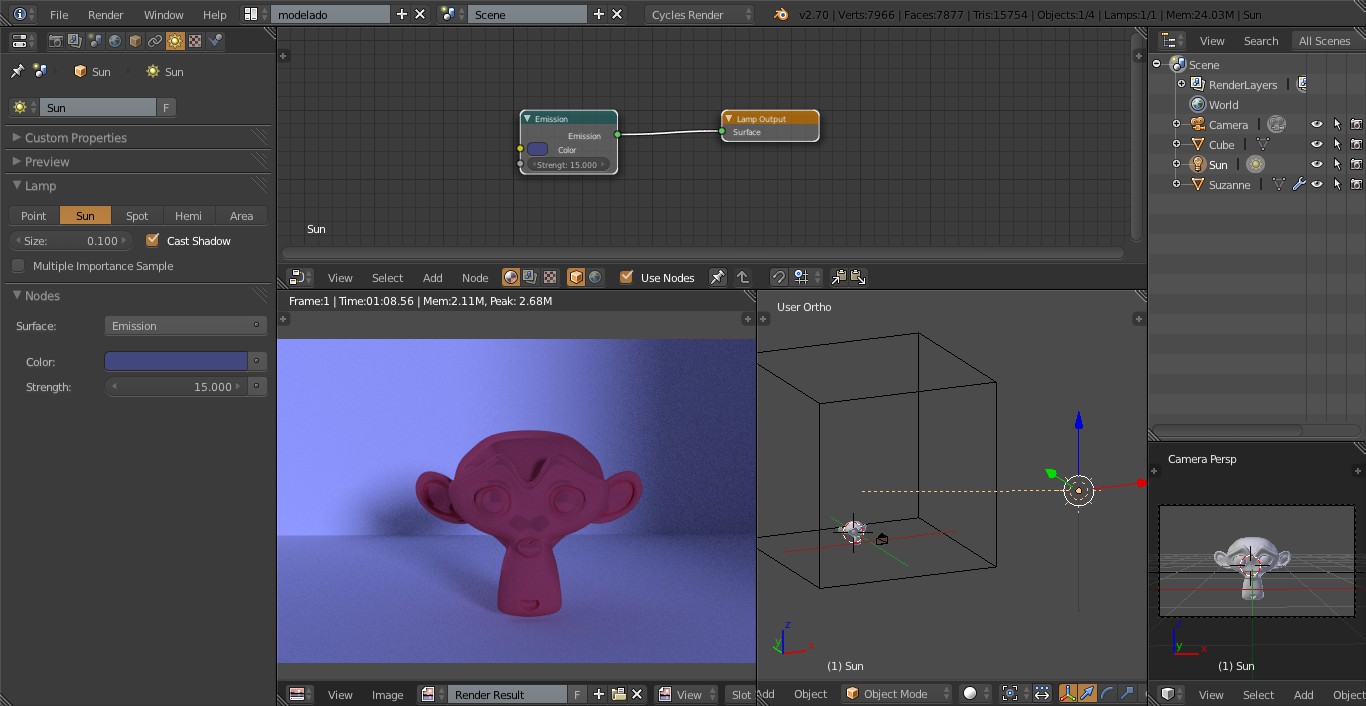
Task: Open the Window menu
Action: click(163, 15)
